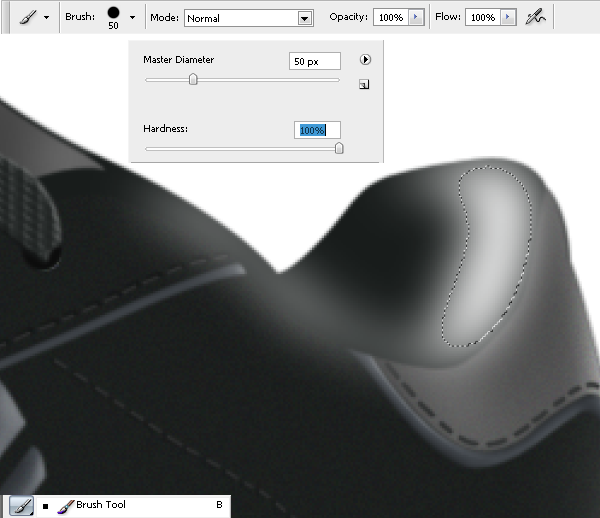Open the Mode dropdown set to Normal
The width and height of the screenshot is (600, 518).
point(249,18)
